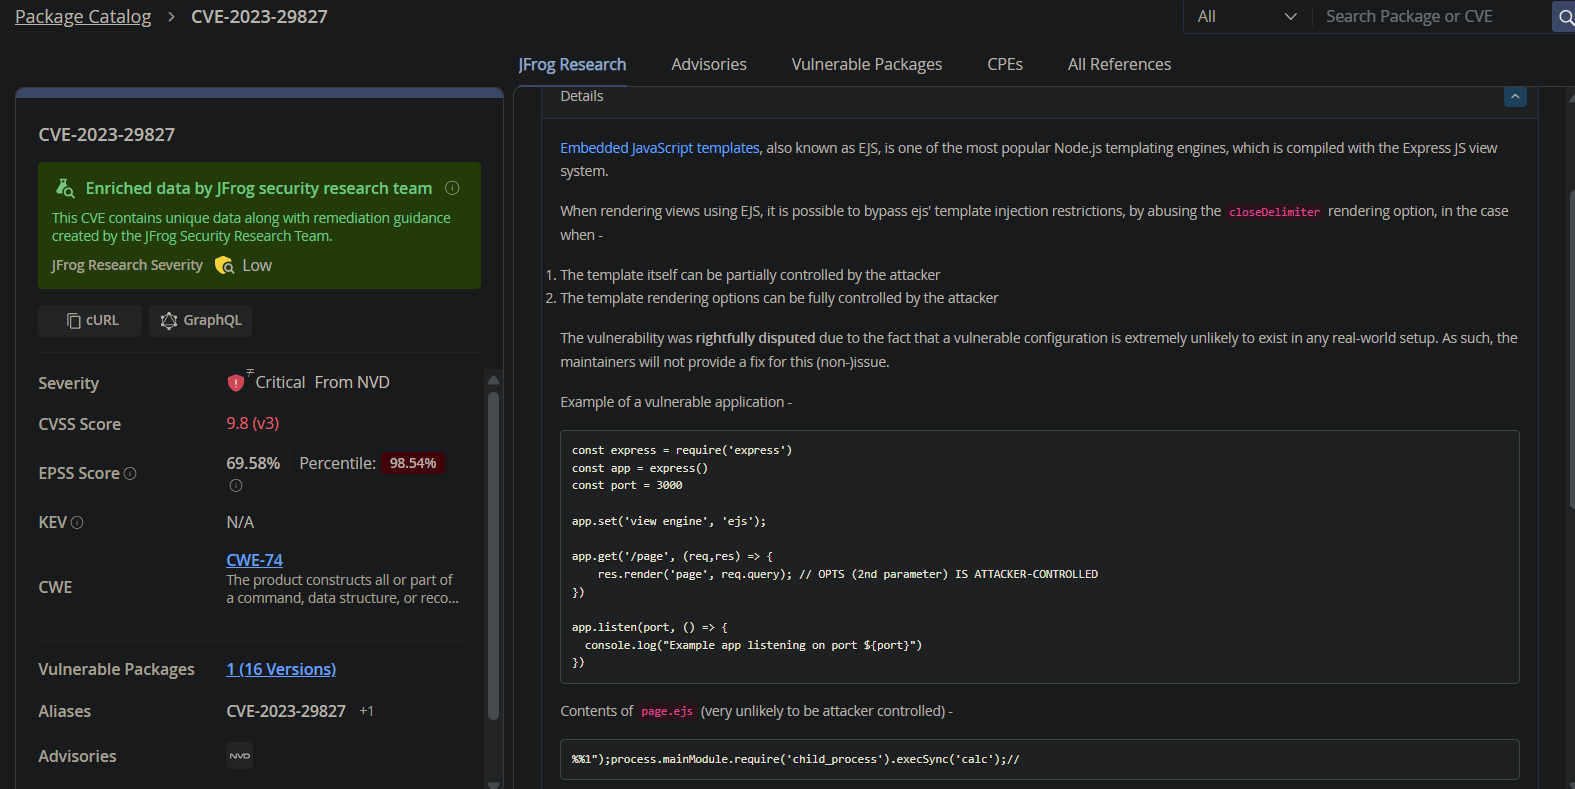Click the info icon below EPSS percentage

click(x=236, y=486)
